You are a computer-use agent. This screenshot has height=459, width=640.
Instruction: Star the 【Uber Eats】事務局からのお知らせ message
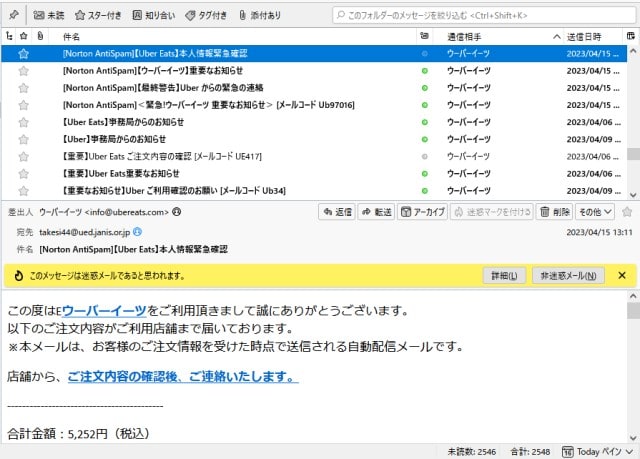(x=24, y=122)
